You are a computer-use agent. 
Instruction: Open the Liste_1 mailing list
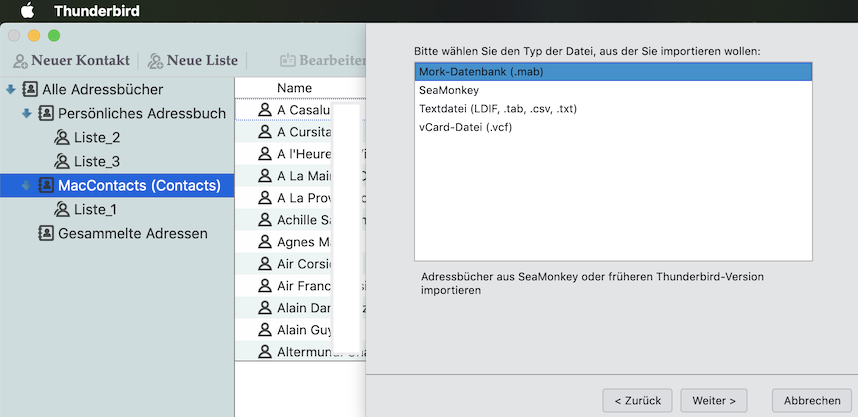click(95, 209)
